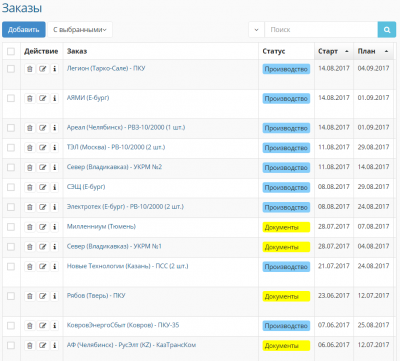This screenshot has height=361, width=400.
Task: Edit the АЯМИ (Е-бург) order
Action: point(42,98)
